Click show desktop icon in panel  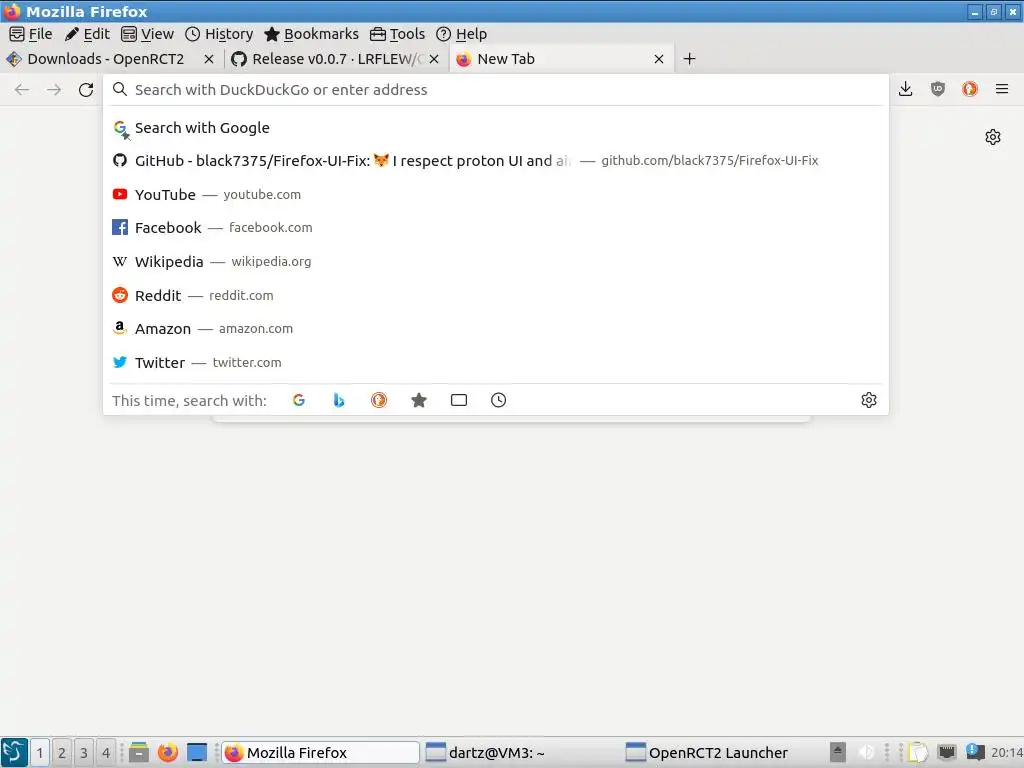tap(197, 752)
